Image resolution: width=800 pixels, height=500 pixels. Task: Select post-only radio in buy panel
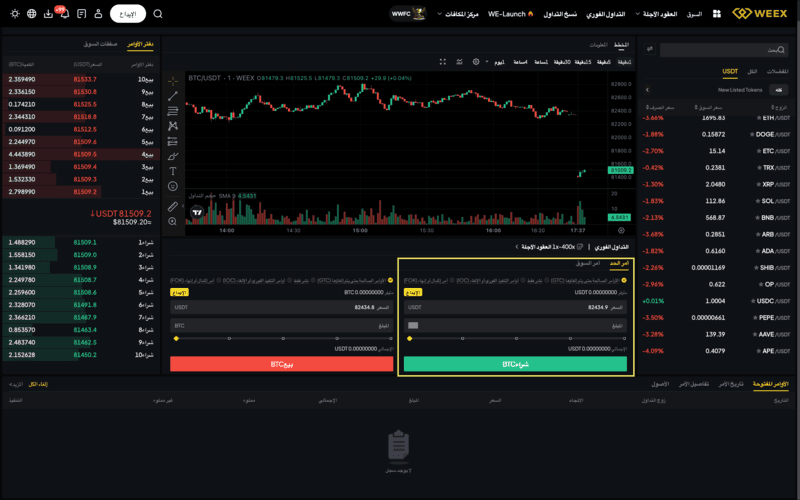click(546, 281)
